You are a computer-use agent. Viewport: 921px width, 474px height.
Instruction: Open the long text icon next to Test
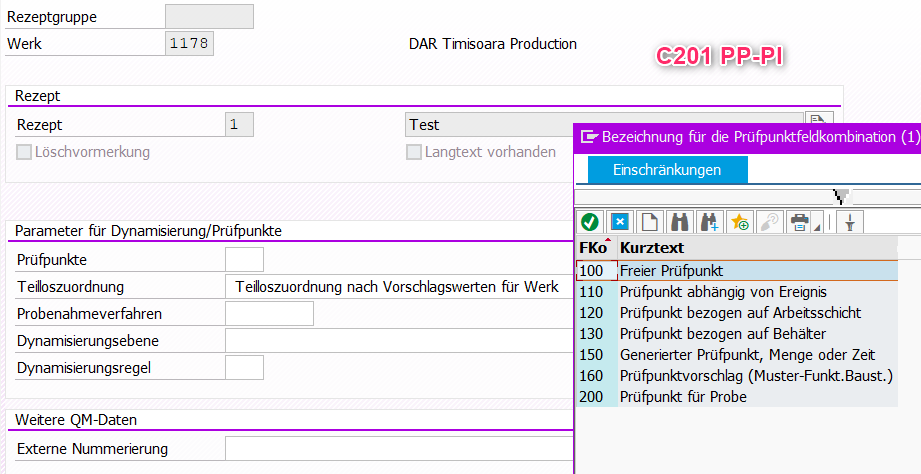(820, 124)
